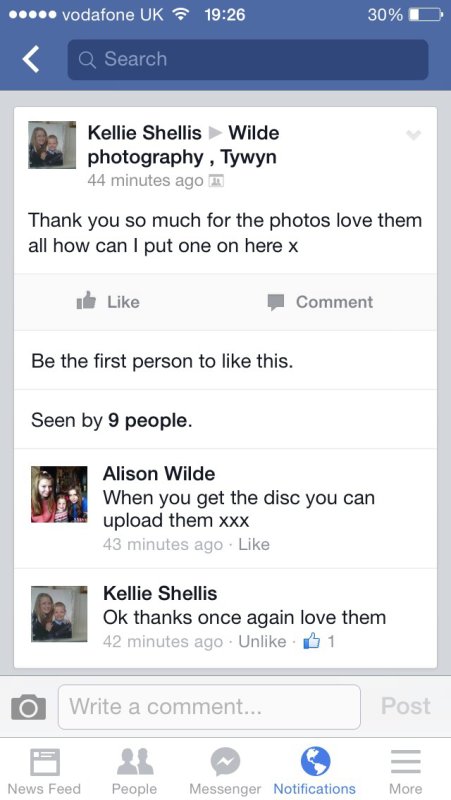Open Wilde photography, Tywyn page link
The width and height of the screenshot is (451, 800).
(x=184, y=145)
